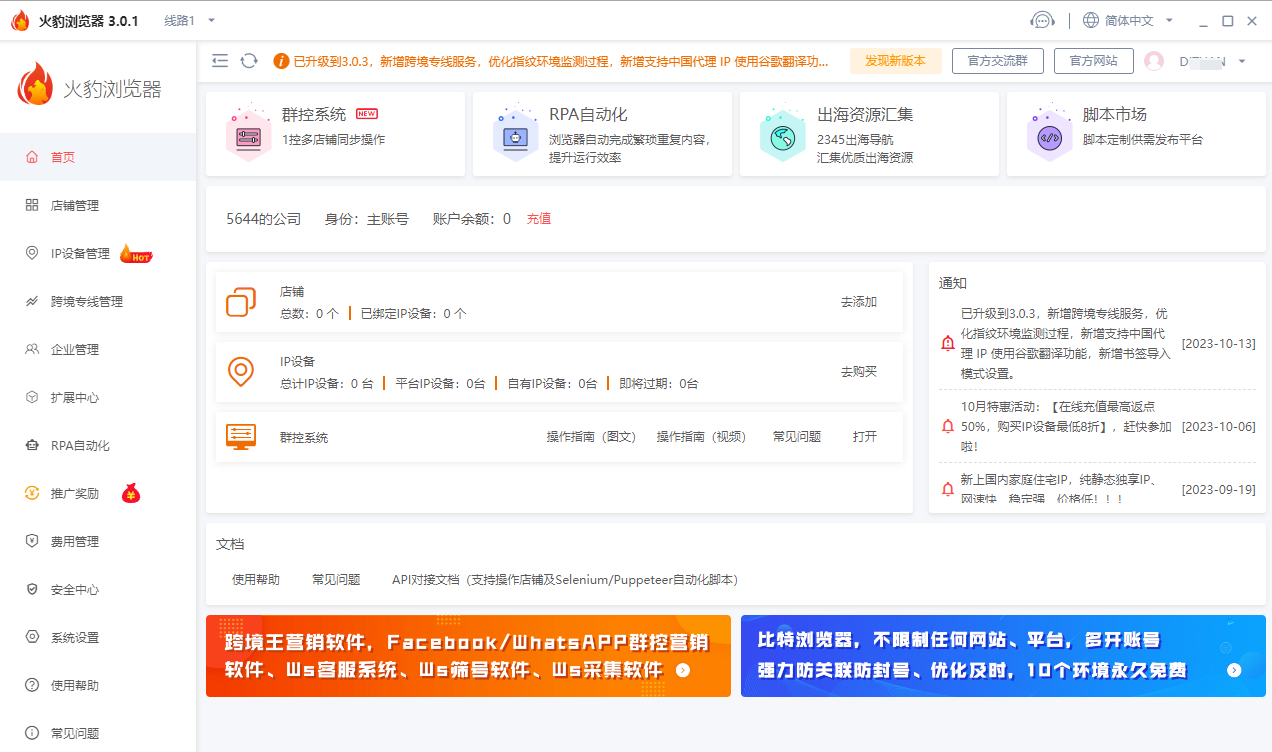Viewport: 1272px width, 752px height.
Task: Click 去购买 in the IP设备 row
Action: 858,372
